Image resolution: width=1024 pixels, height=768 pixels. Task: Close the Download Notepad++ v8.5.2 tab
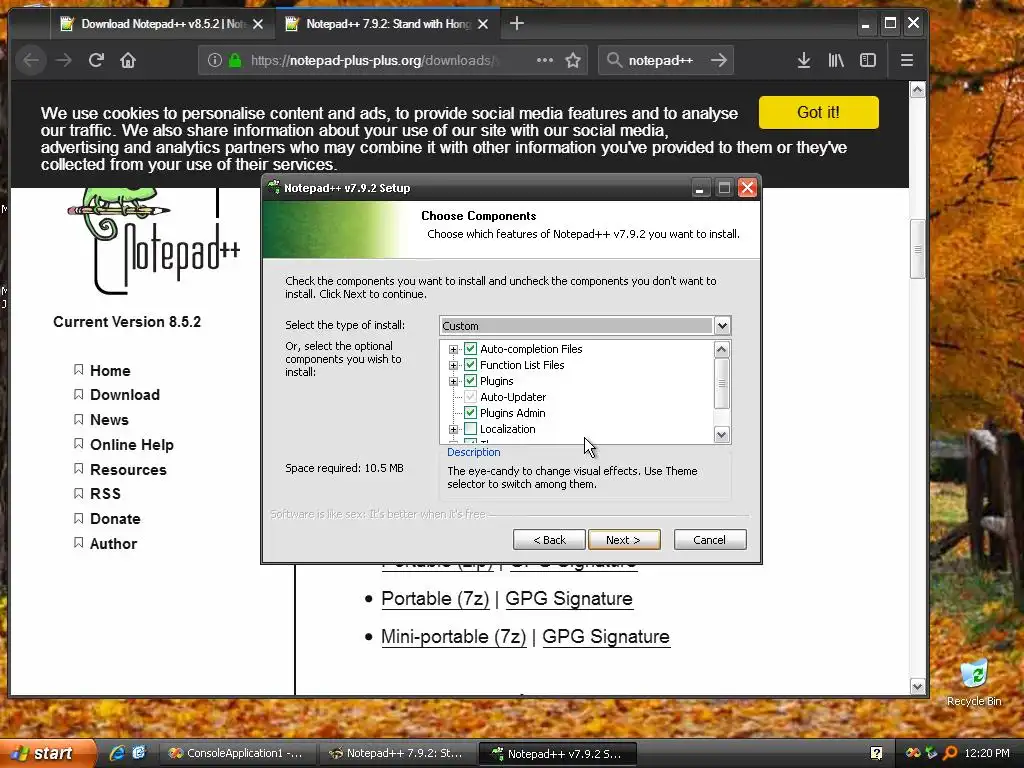tap(258, 24)
